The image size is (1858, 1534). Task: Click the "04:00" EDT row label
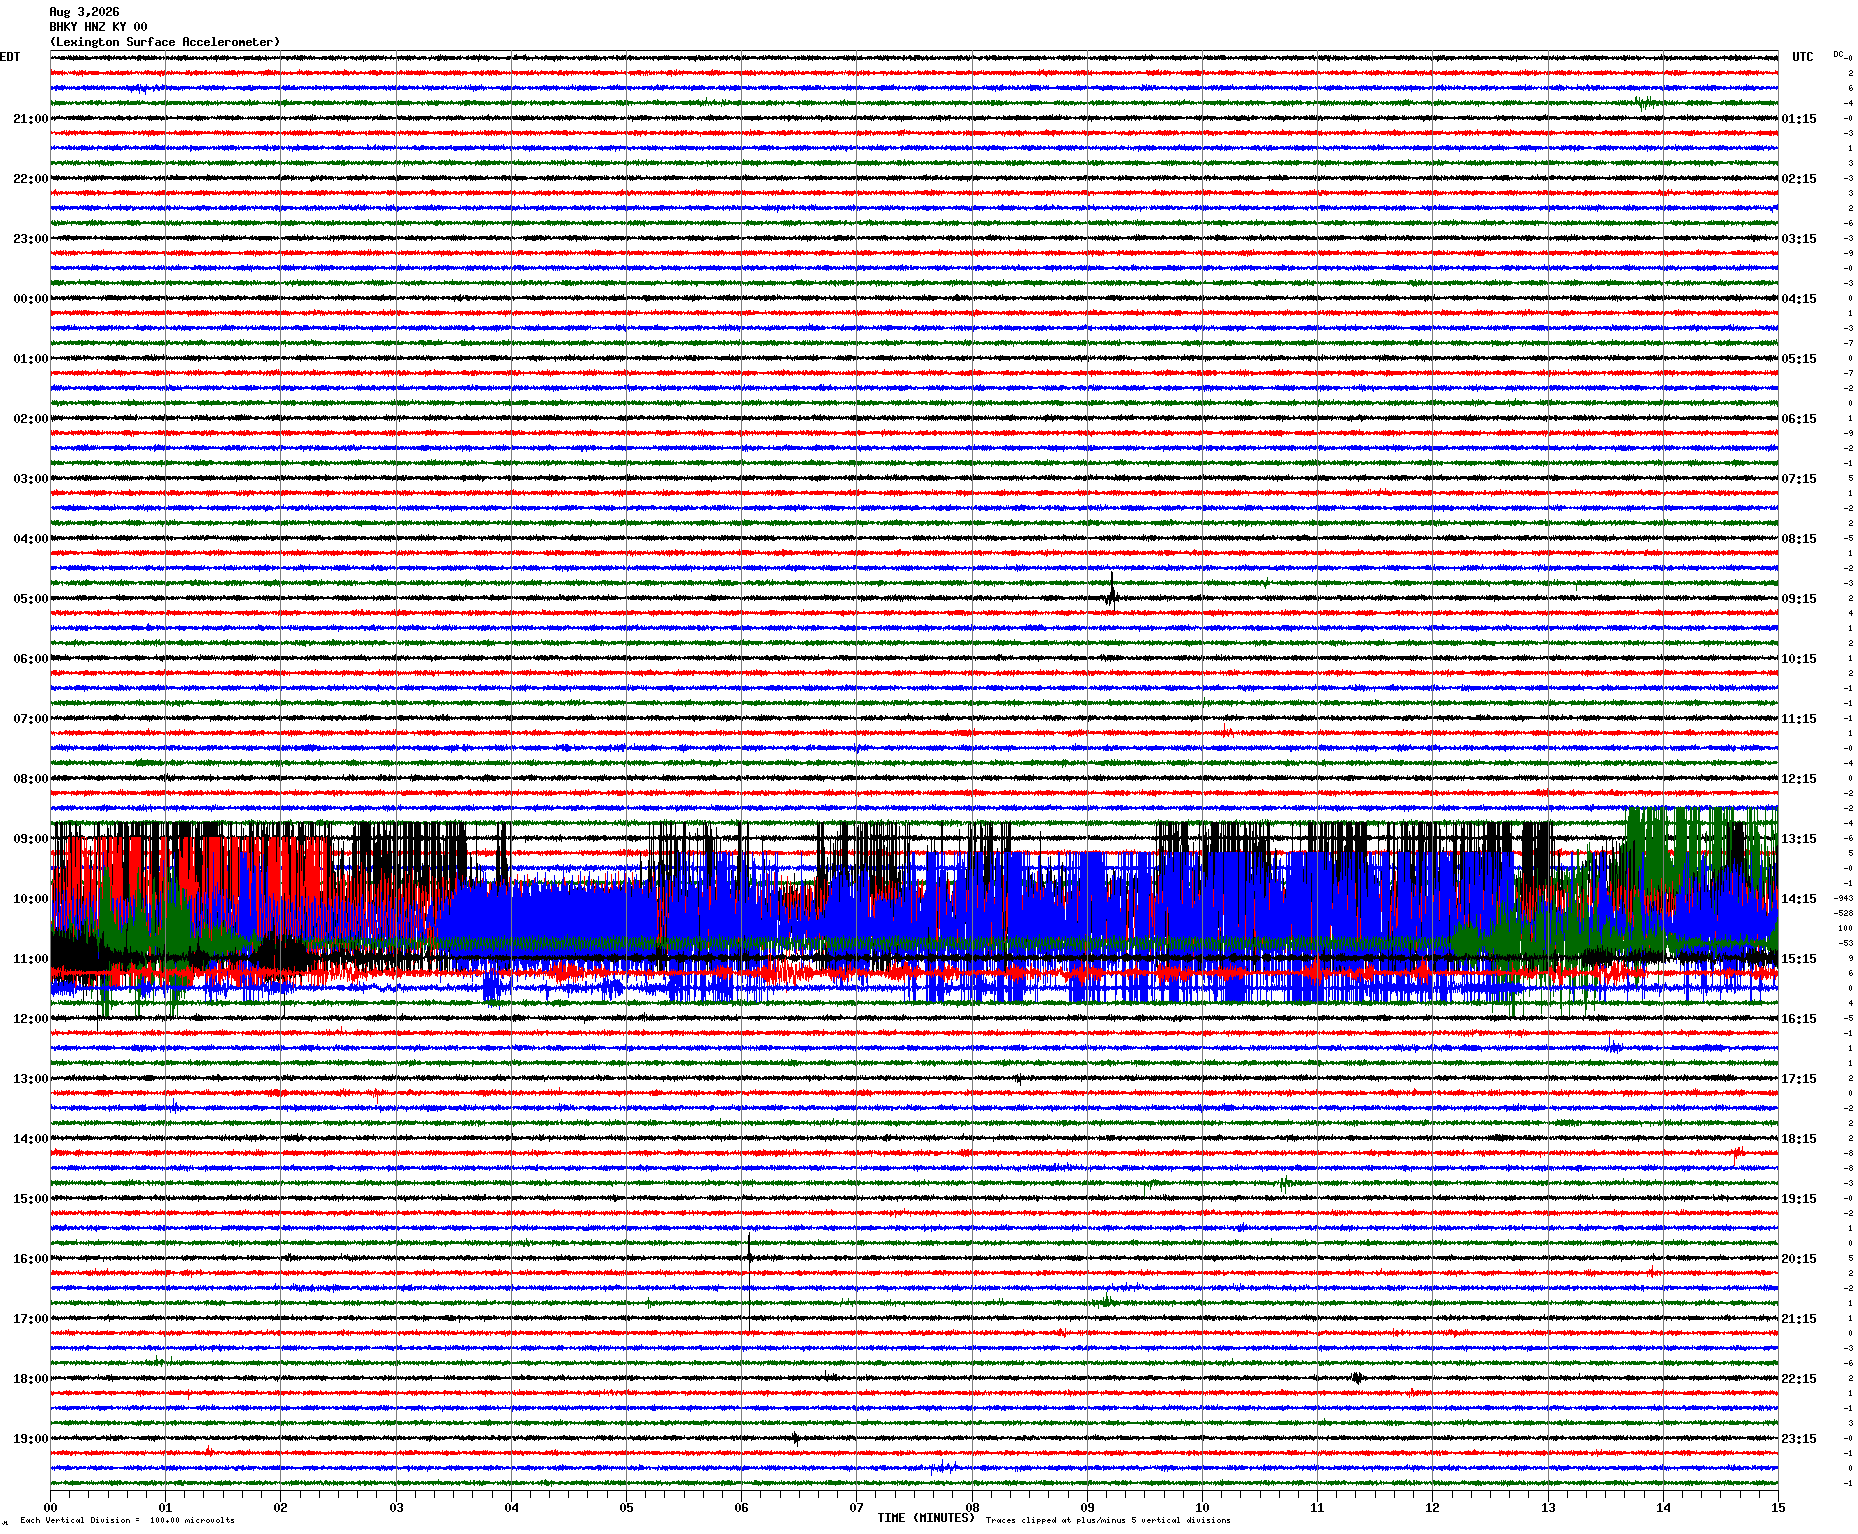point(30,539)
